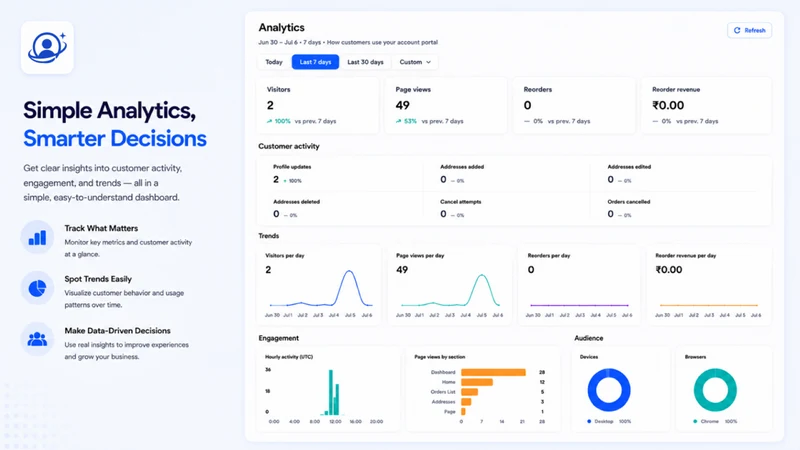The height and width of the screenshot is (450, 800).
Task: Click the Smarter Decisions headline text
Action: 115,138
